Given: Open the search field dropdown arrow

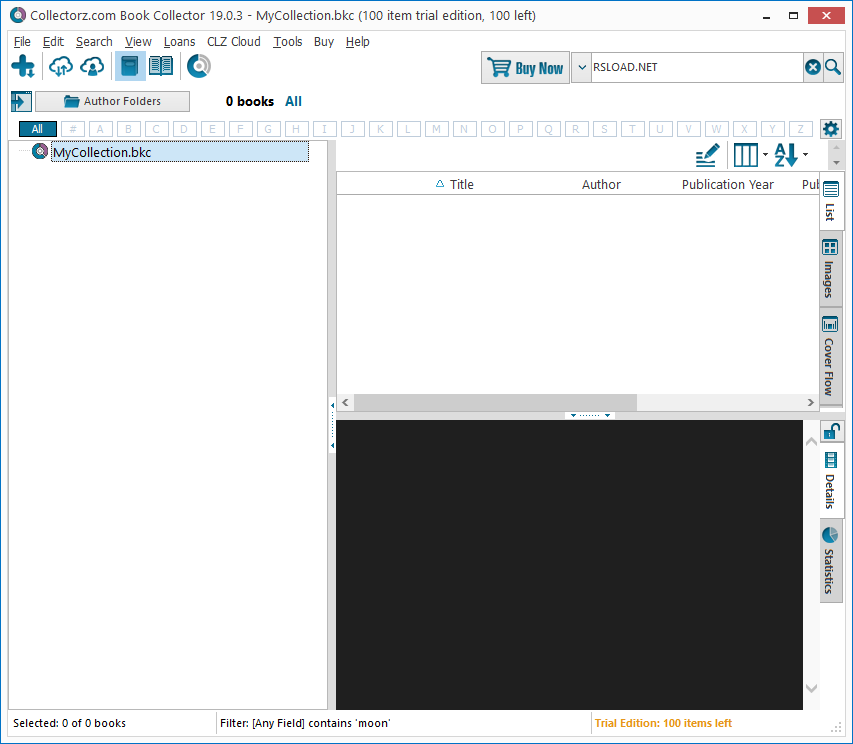Looking at the screenshot, I should 582,67.
